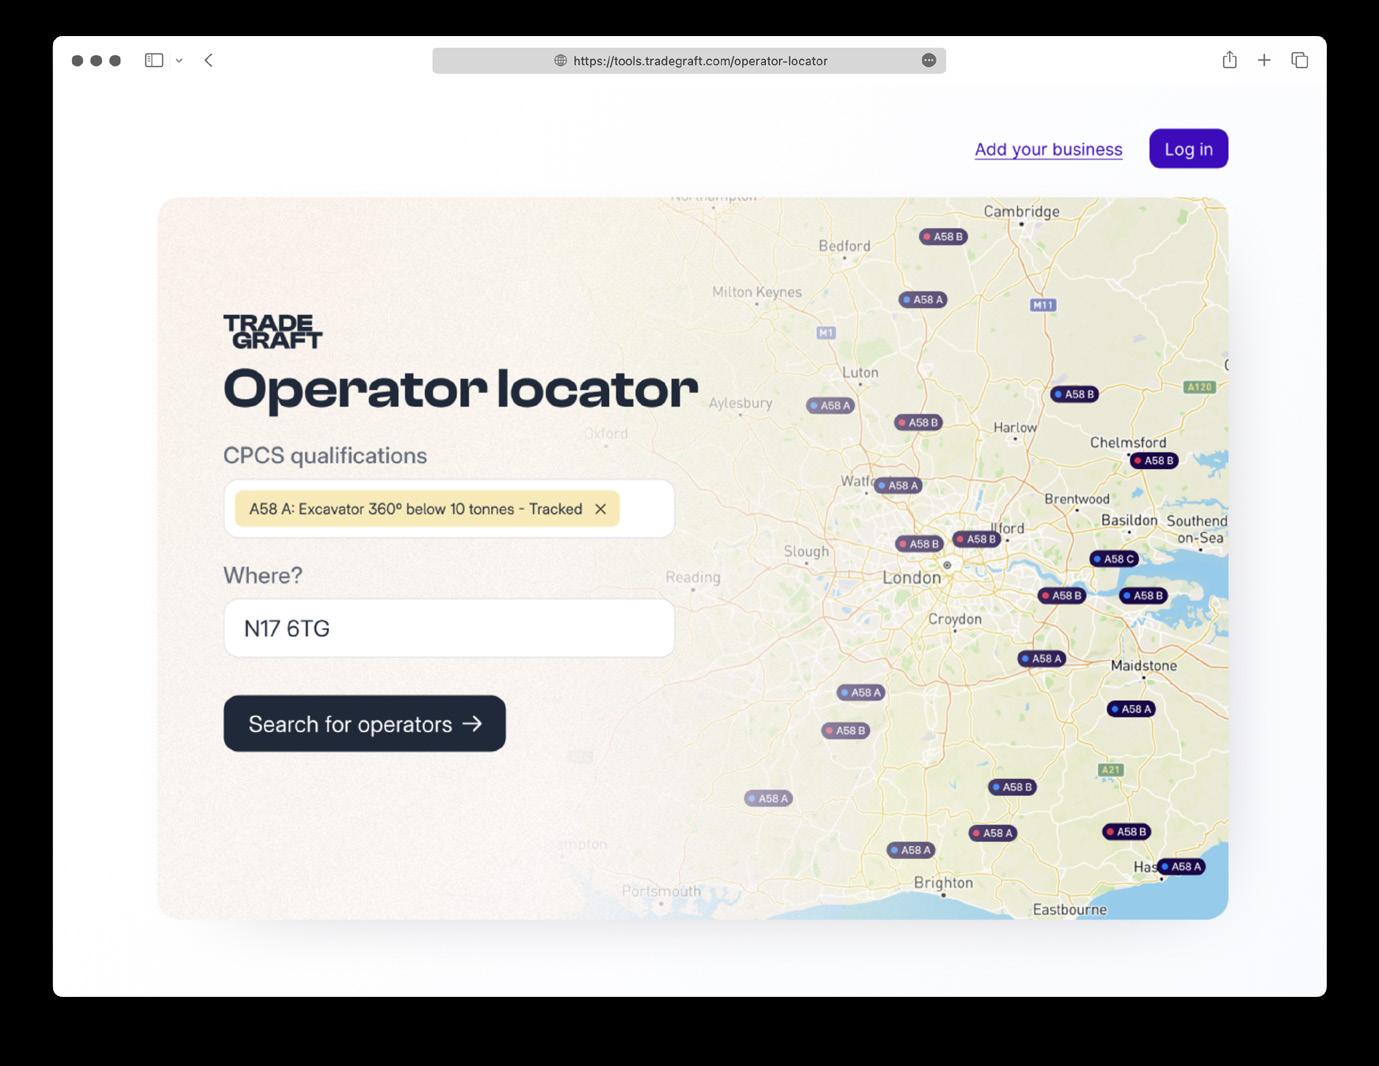This screenshot has width=1379, height=1066.
Task: Click the Eastbourne label on the map
Action: pyautogui.click(x=1070, y=909)
